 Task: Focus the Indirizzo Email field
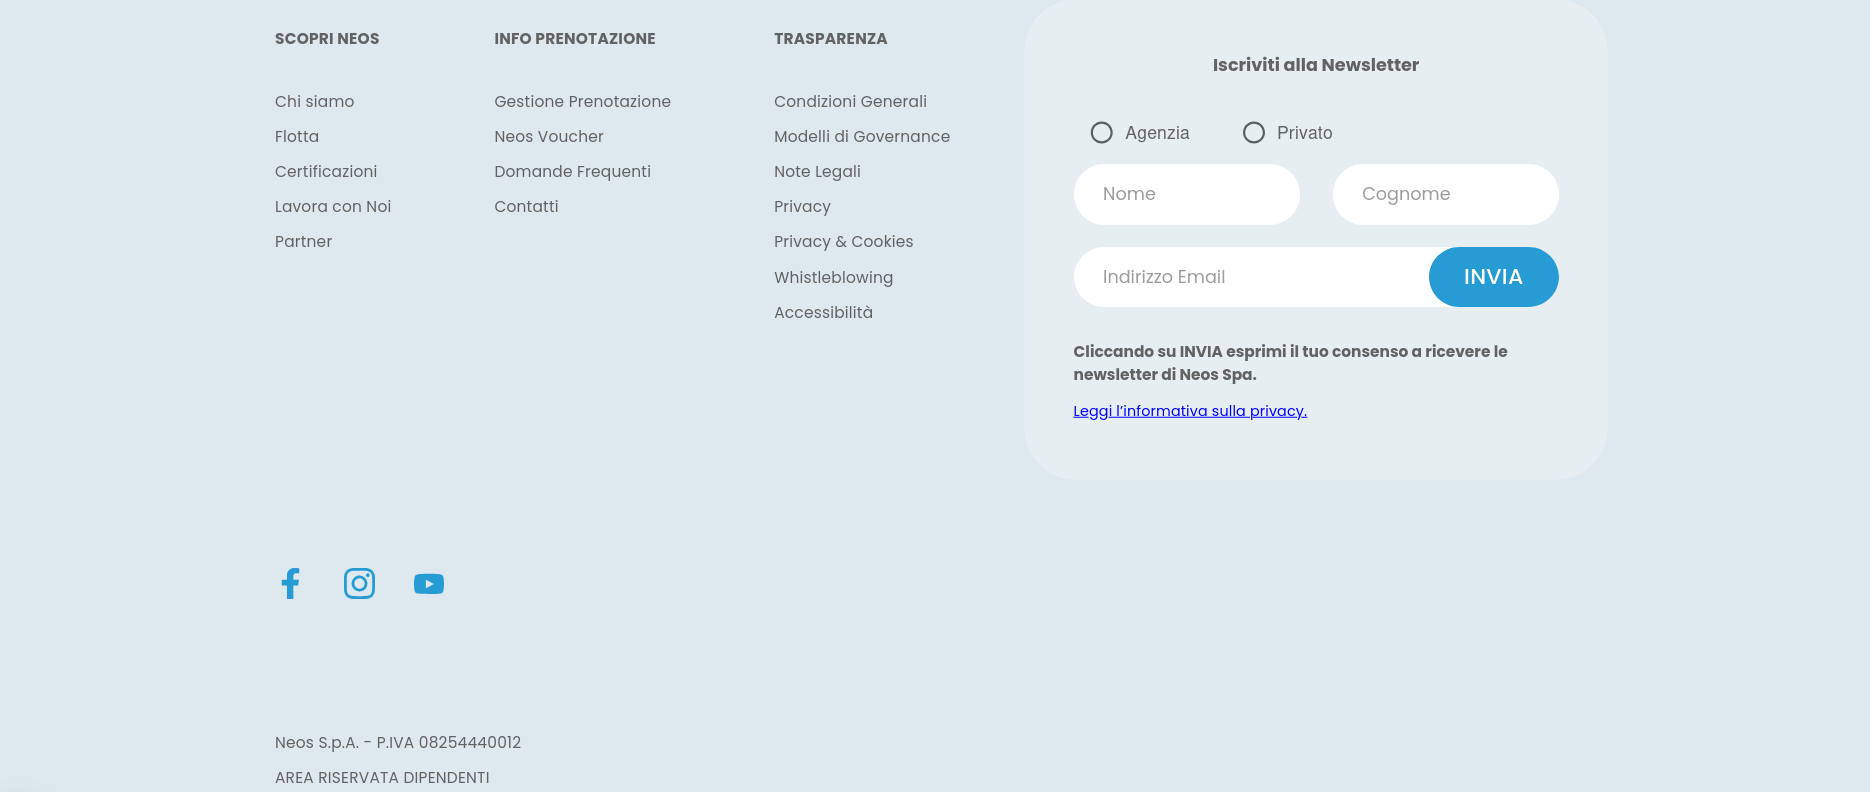[x=1250, y=277]
